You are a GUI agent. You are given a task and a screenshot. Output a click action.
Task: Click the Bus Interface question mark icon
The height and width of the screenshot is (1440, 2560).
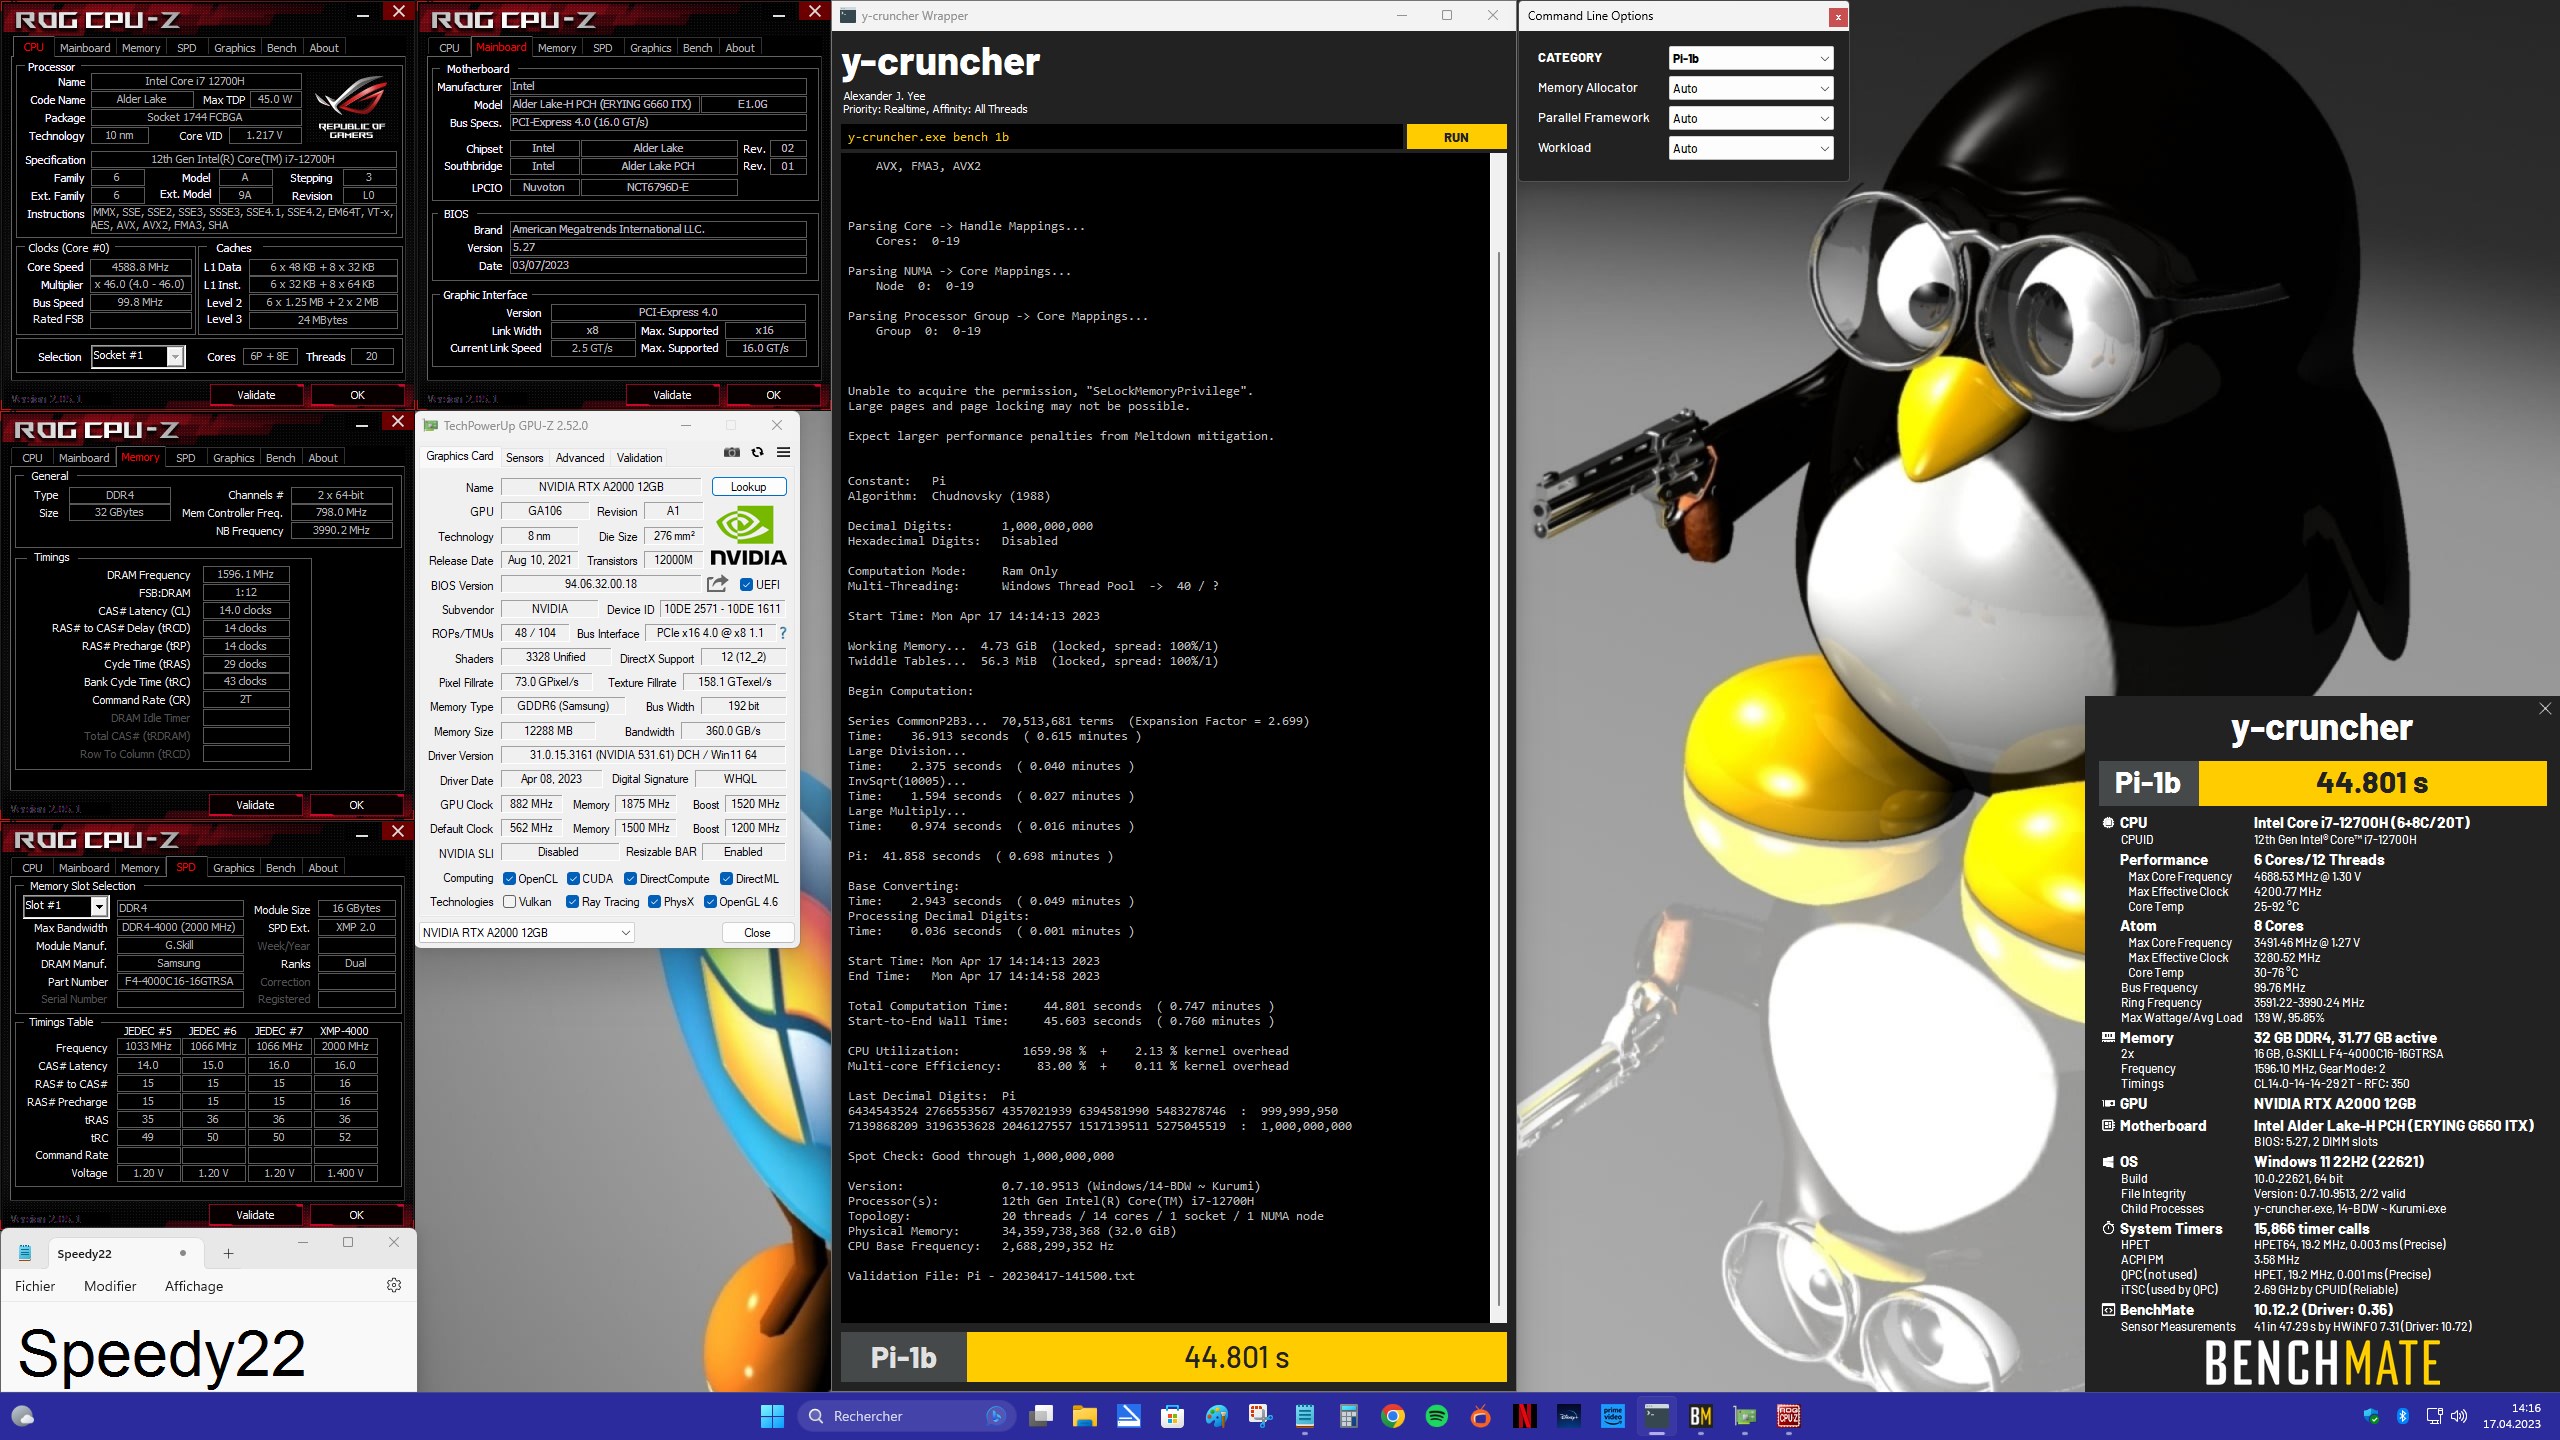[x=783, y=633]
